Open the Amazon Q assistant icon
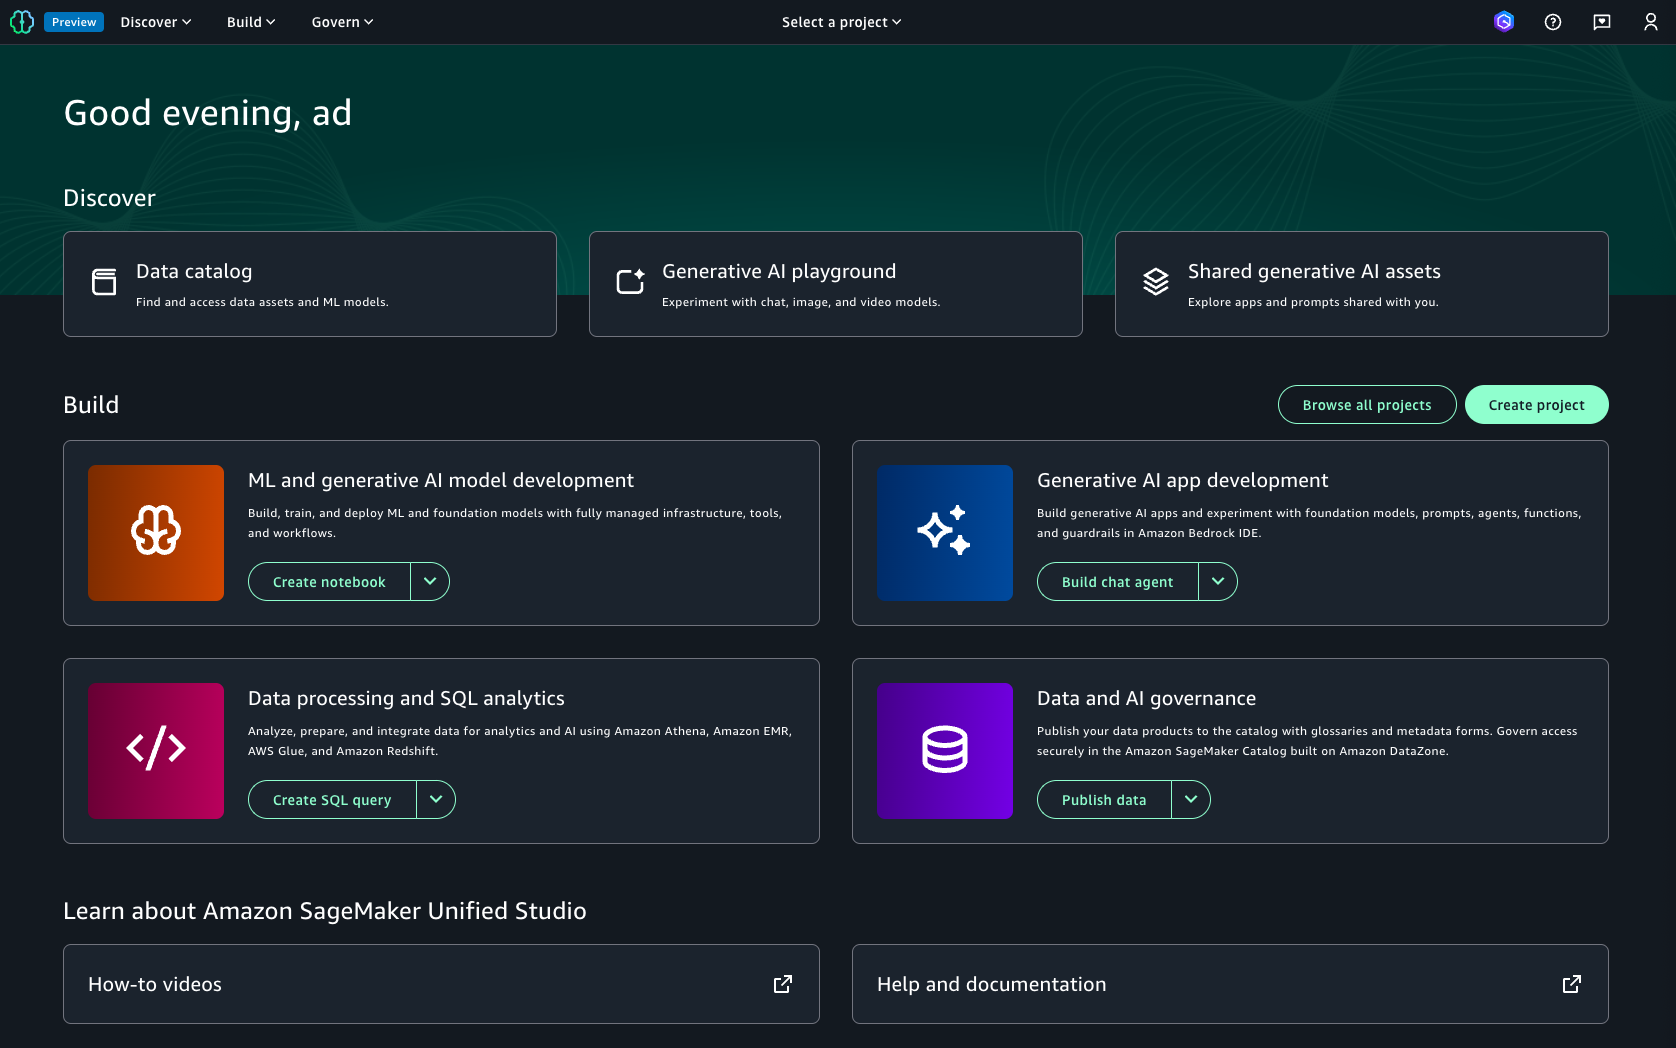Screen dimensions: 1676x1048 (1504, 22)
